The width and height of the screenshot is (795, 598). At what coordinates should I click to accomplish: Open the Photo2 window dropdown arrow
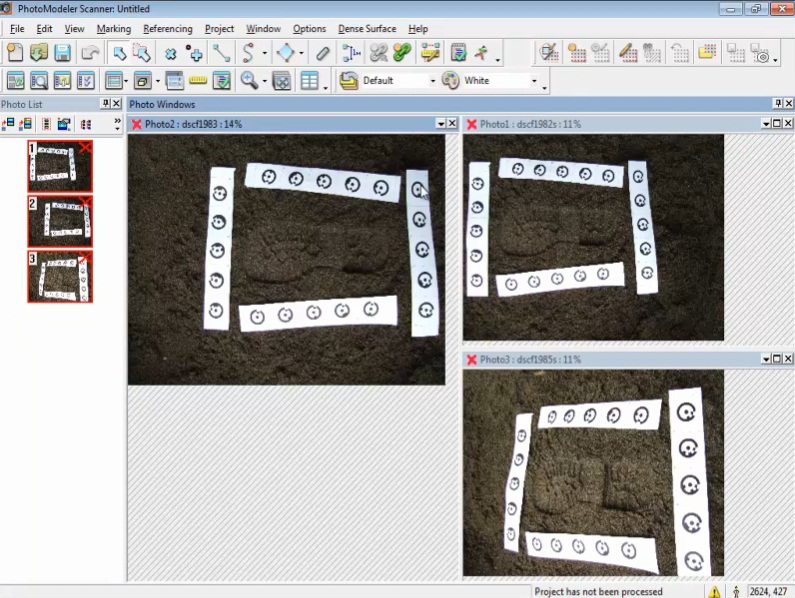pyautogui.click(x=440, y=124)
